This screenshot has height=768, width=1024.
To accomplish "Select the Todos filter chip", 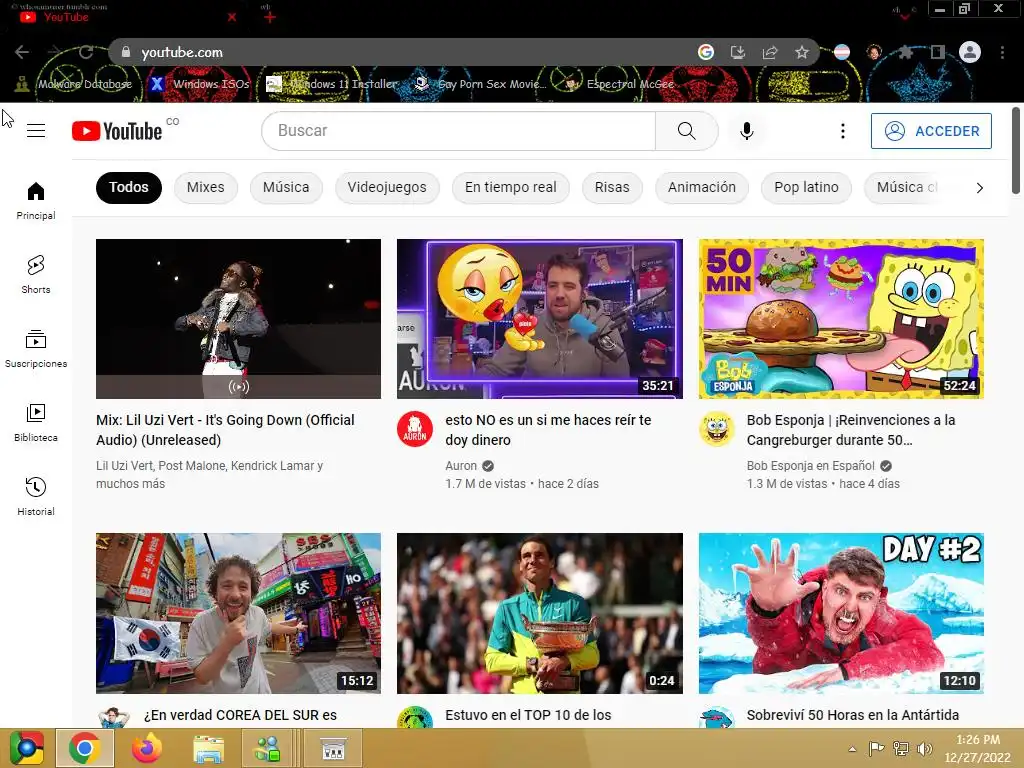I will (129, 187).
